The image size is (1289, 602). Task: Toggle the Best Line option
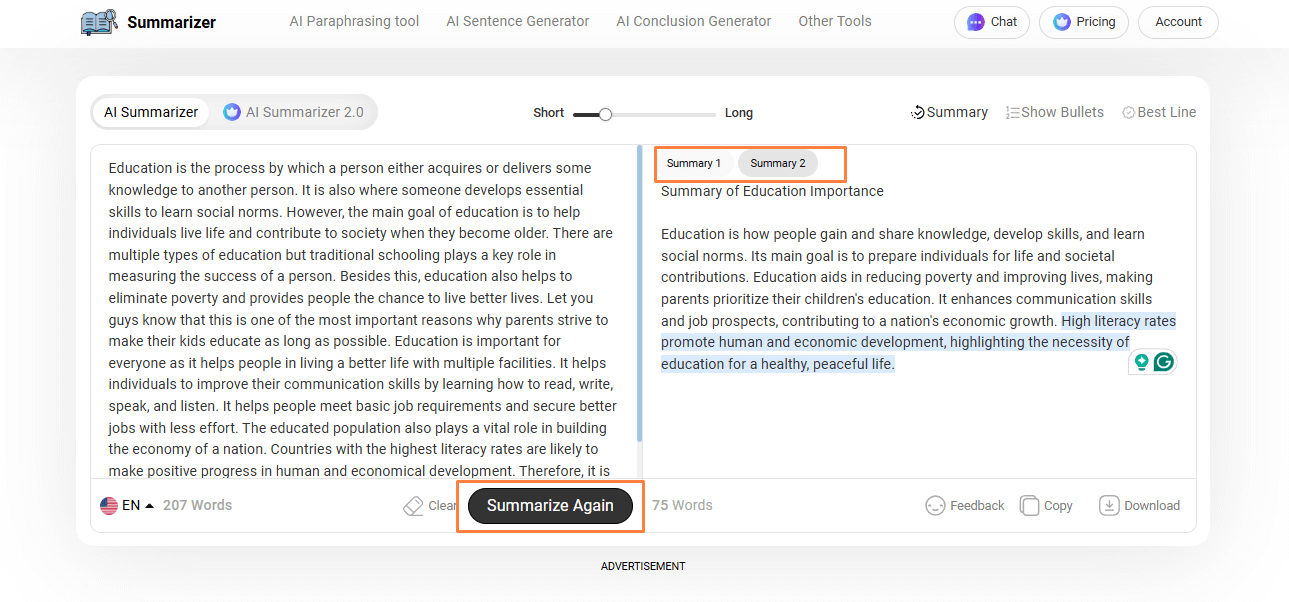point(1158,112)
